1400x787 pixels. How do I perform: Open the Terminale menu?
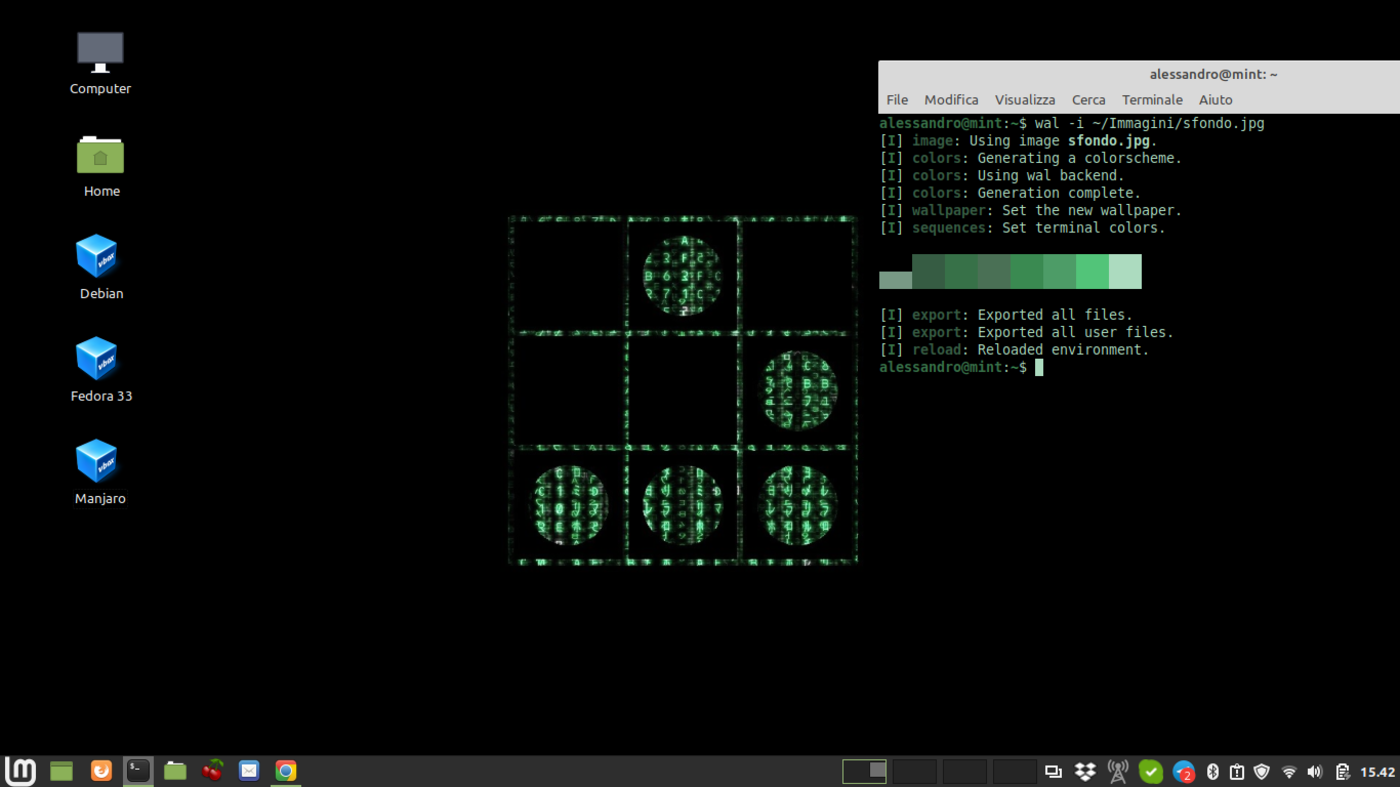pyautogui.click(x=1151, y=100)
